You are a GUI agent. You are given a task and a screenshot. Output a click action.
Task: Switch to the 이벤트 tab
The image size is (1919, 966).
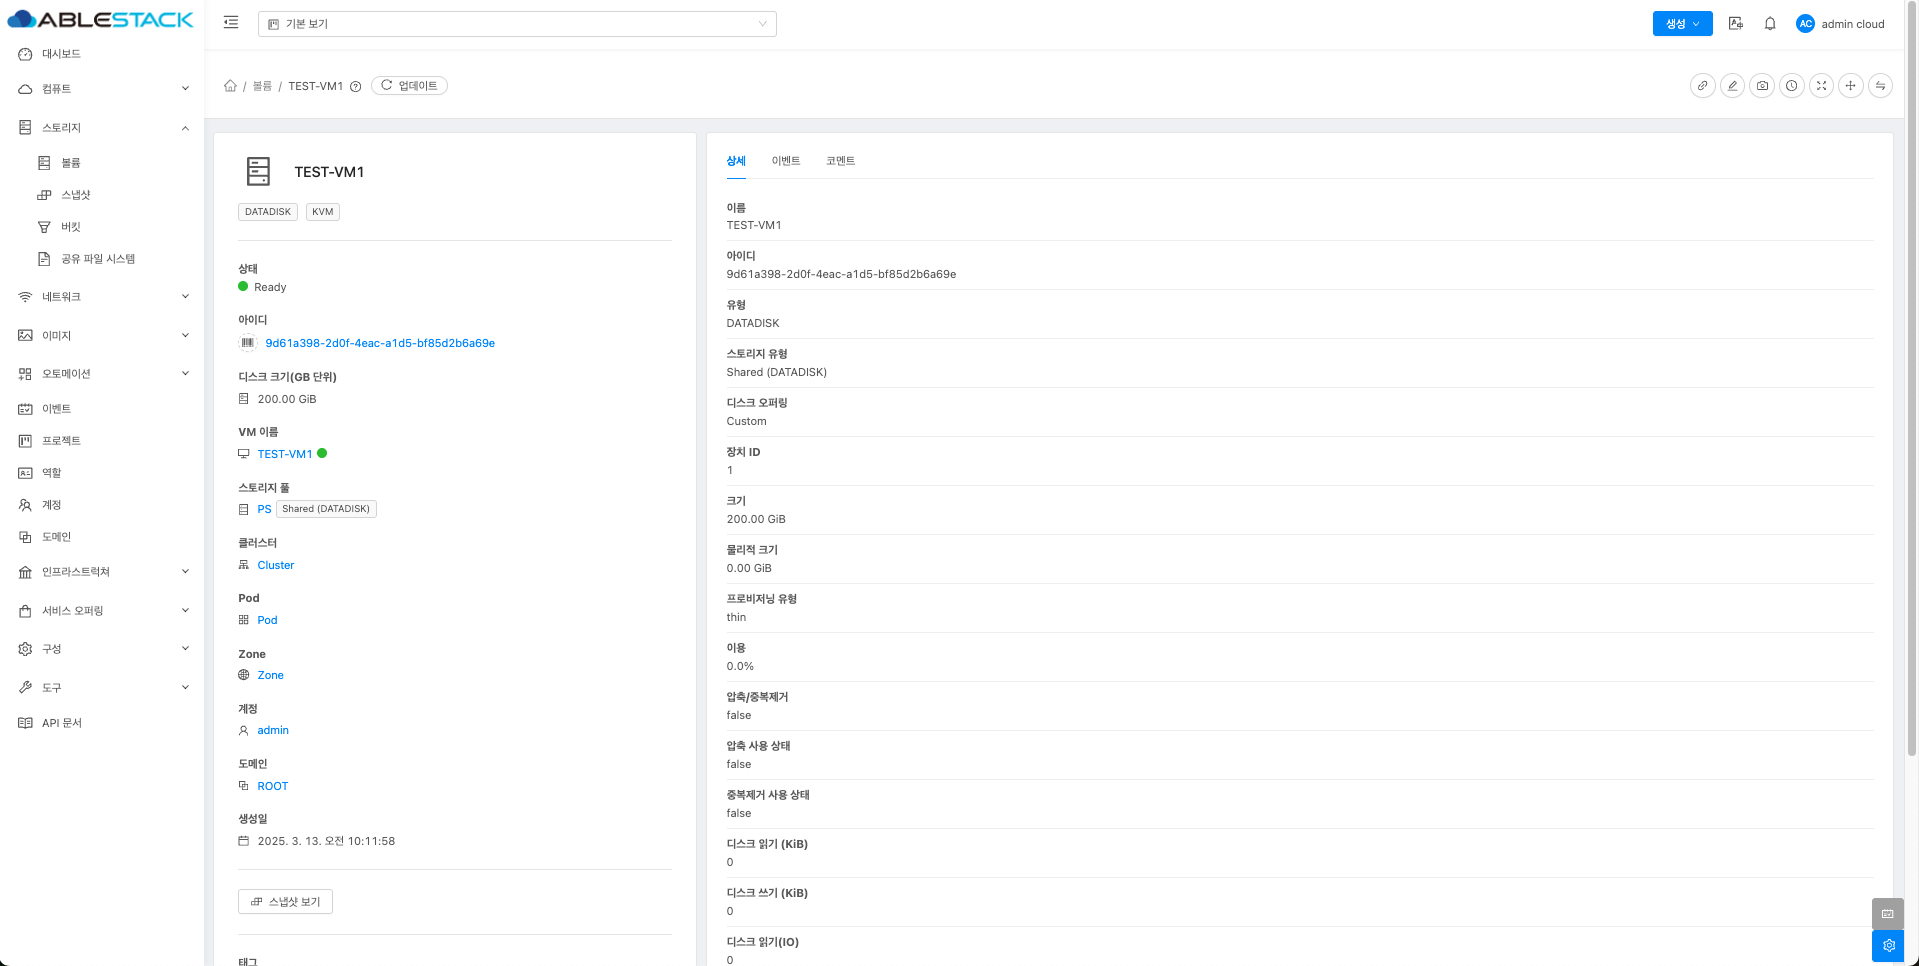coord(785,161)
